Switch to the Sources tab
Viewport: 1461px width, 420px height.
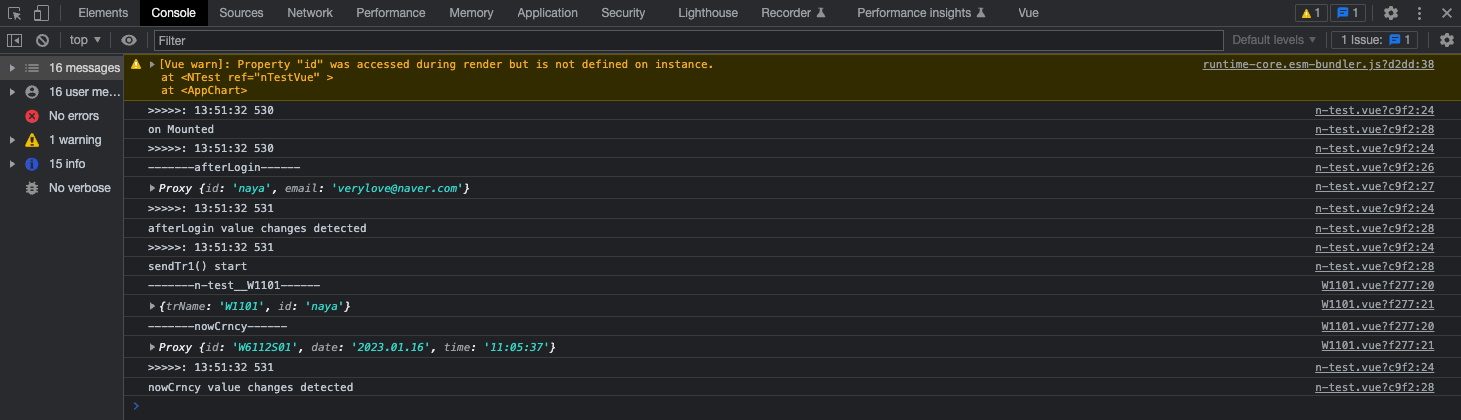pos(241,13)
